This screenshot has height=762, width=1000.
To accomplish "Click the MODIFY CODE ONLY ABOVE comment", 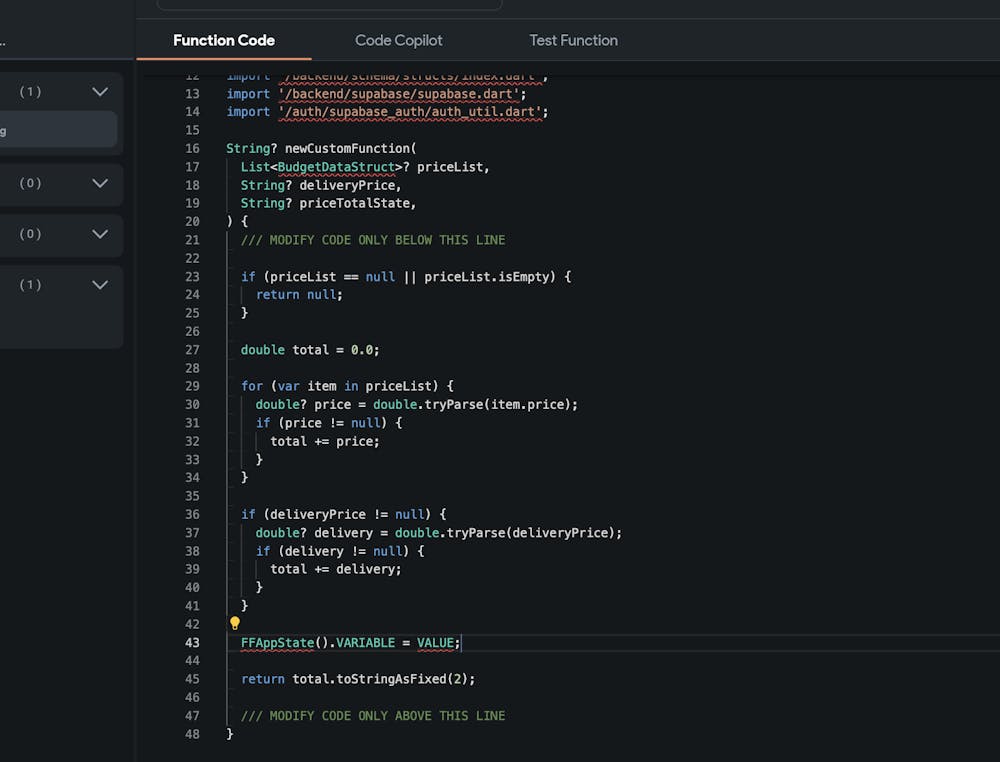I will (x=373, y=716).
